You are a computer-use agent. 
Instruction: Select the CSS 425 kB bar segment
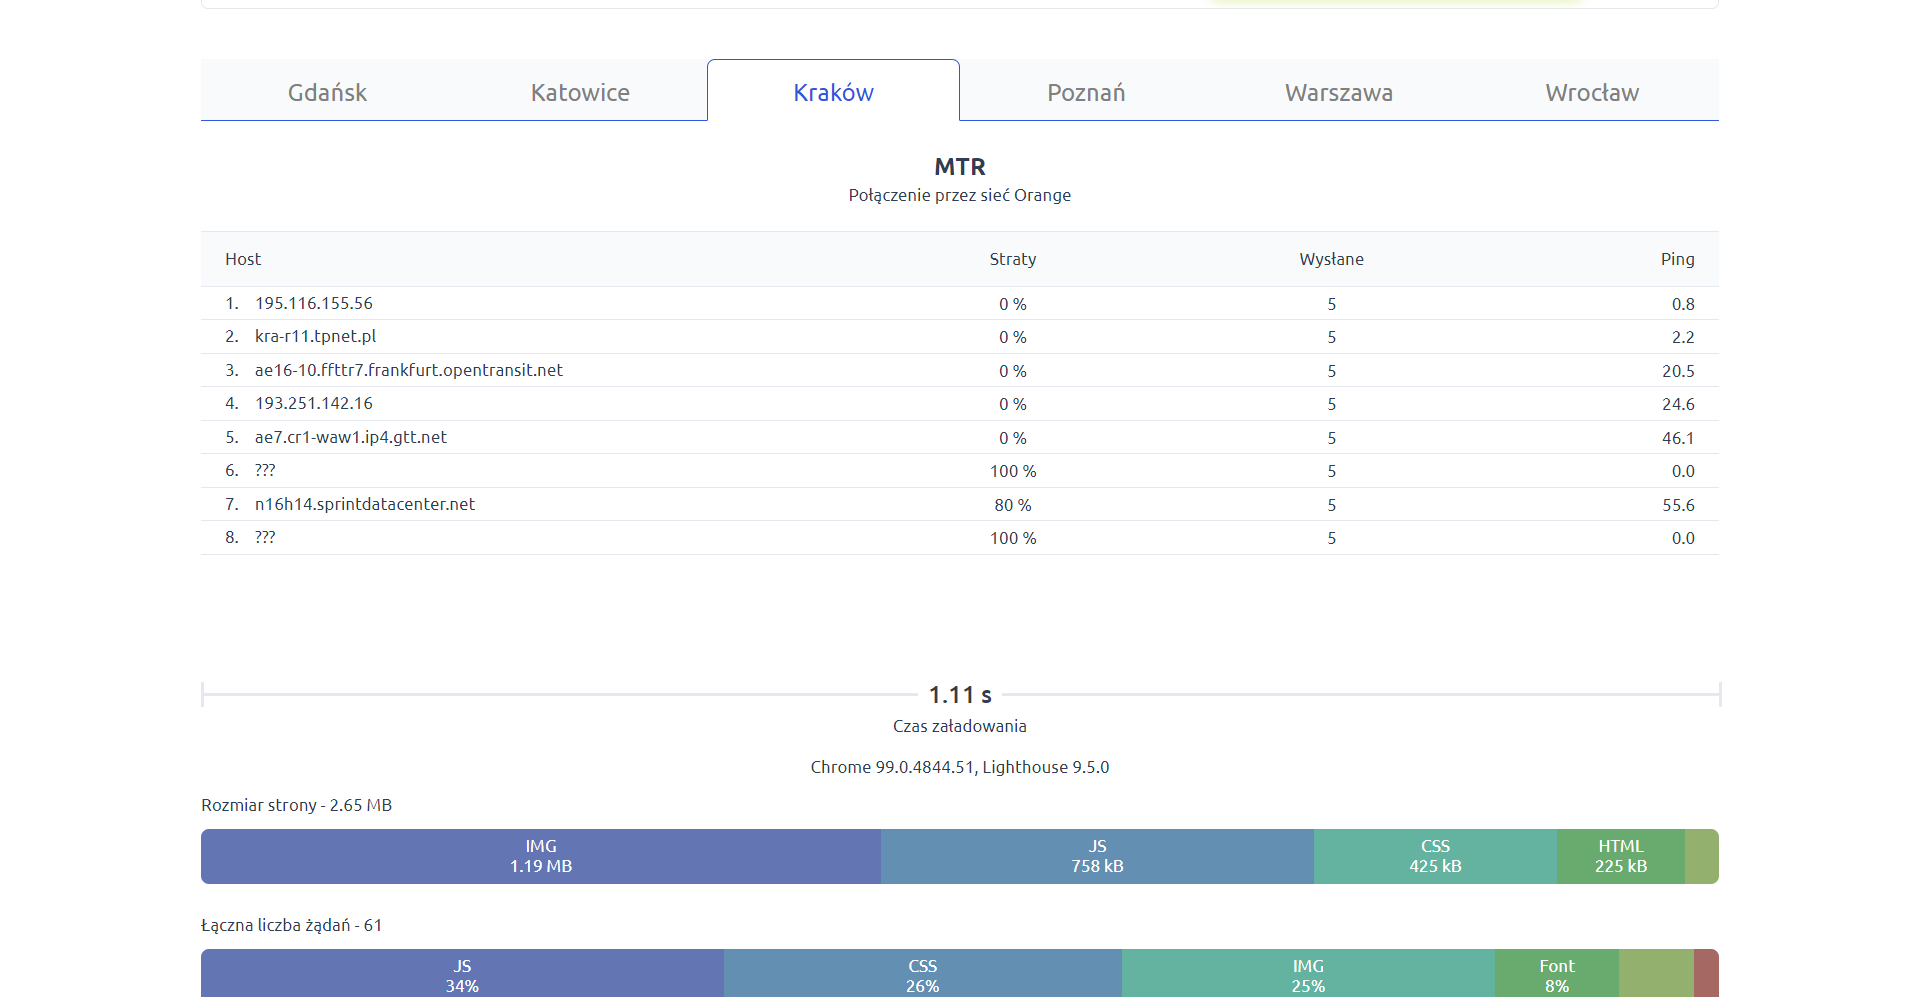tap(1435, 856)
